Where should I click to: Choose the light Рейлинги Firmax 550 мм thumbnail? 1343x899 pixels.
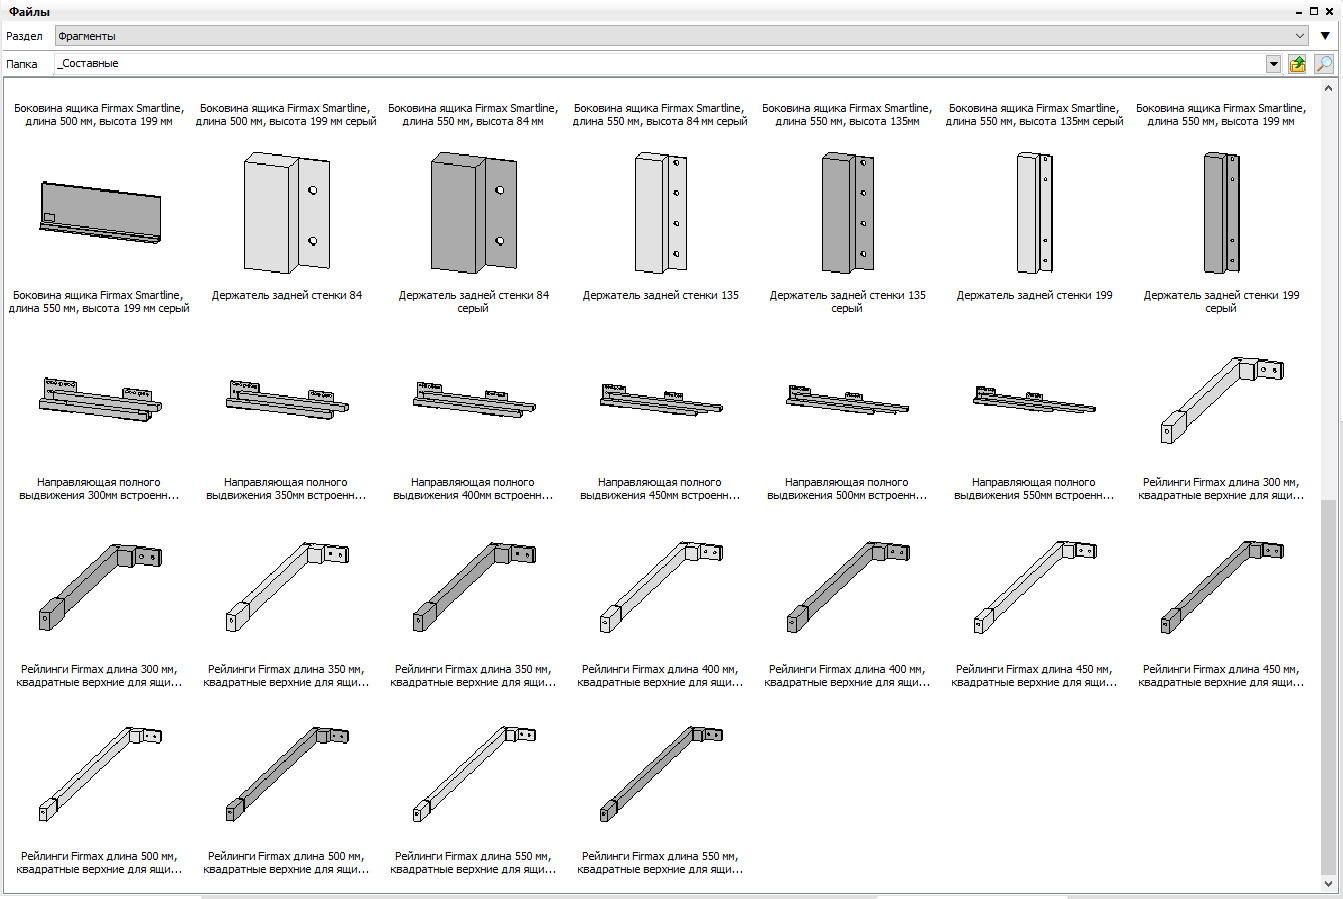point(474,773)
